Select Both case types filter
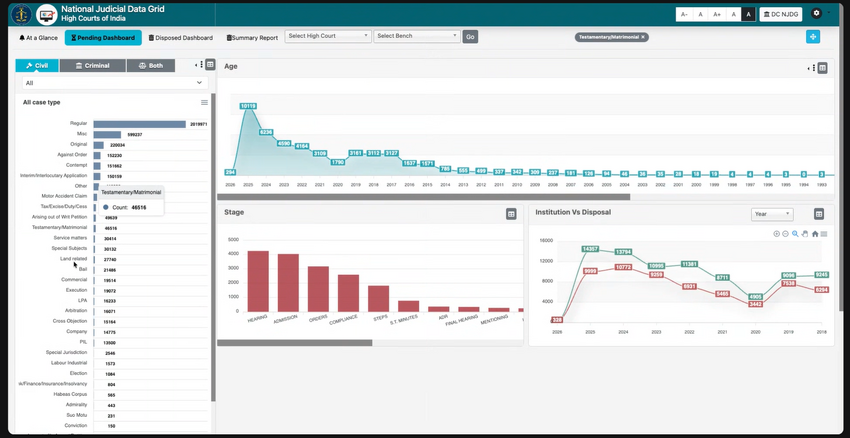The width and height of the screenshot is (850, 438). click(151, 65)
